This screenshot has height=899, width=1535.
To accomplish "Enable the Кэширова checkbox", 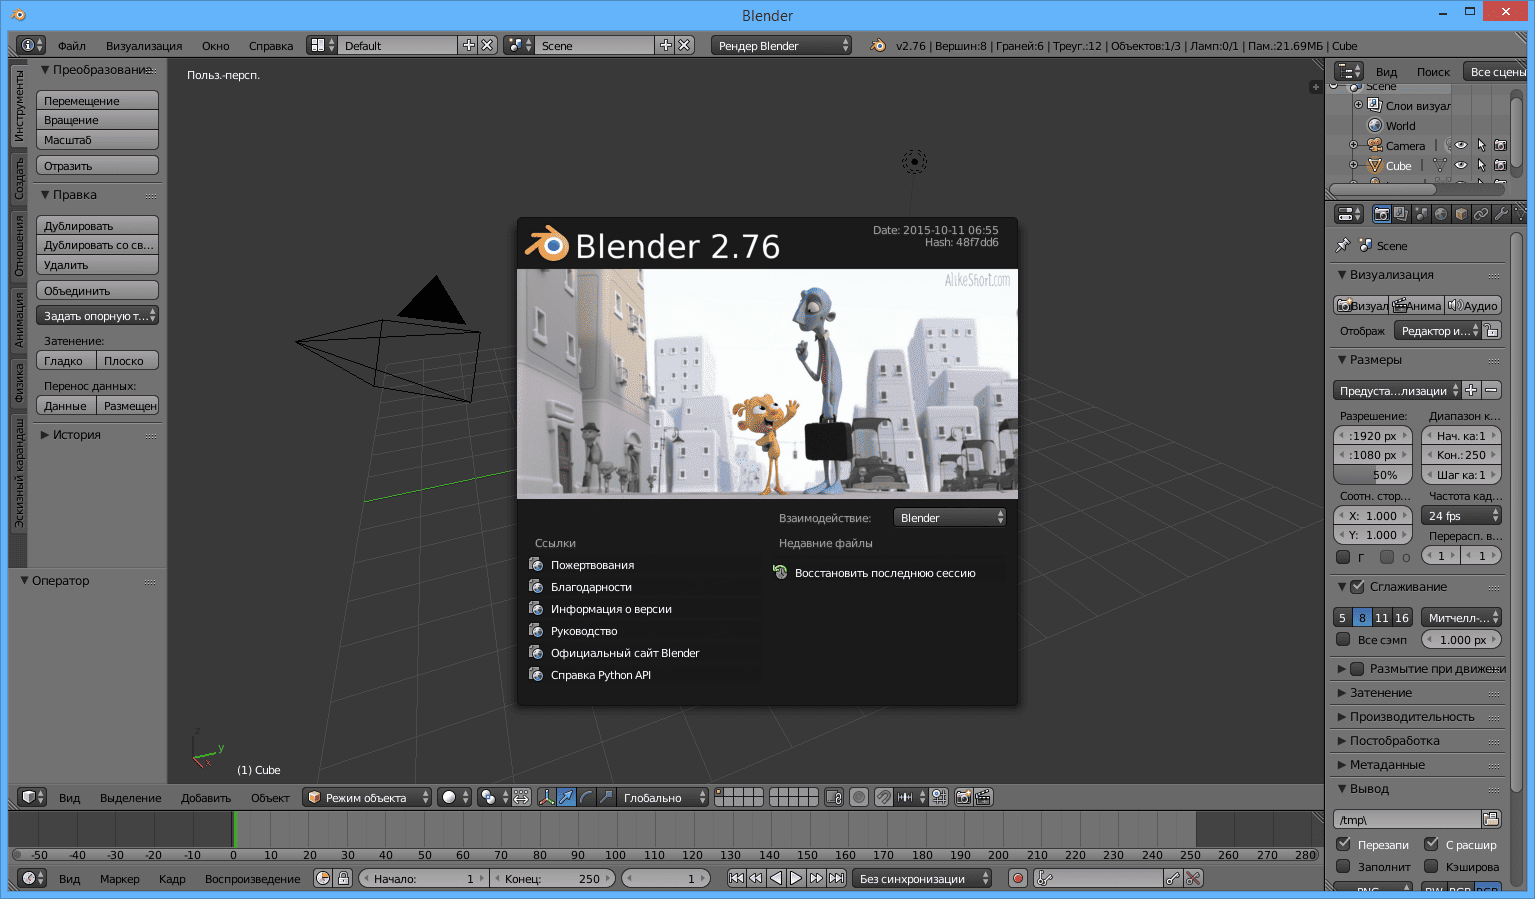I will click(x=1431, y=866).
